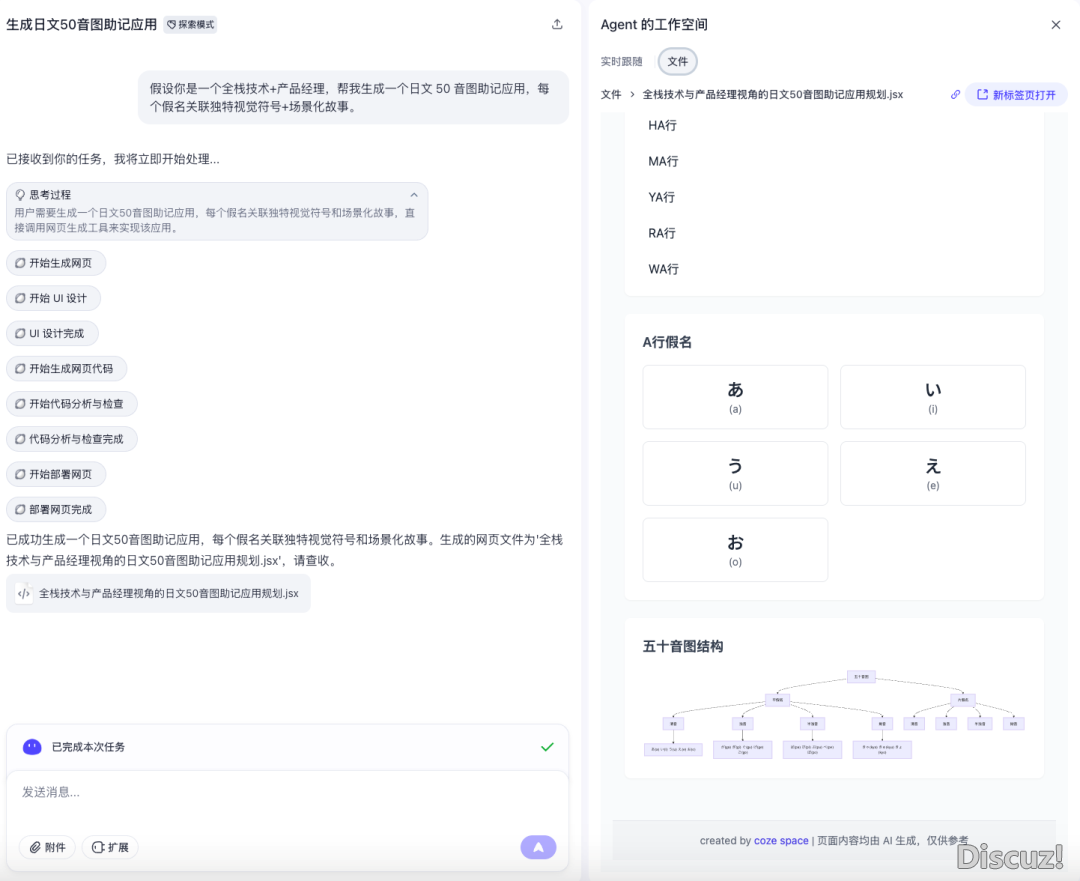
Task: Click the step icon beside 部署网页完成
Action: click(20, 509)
